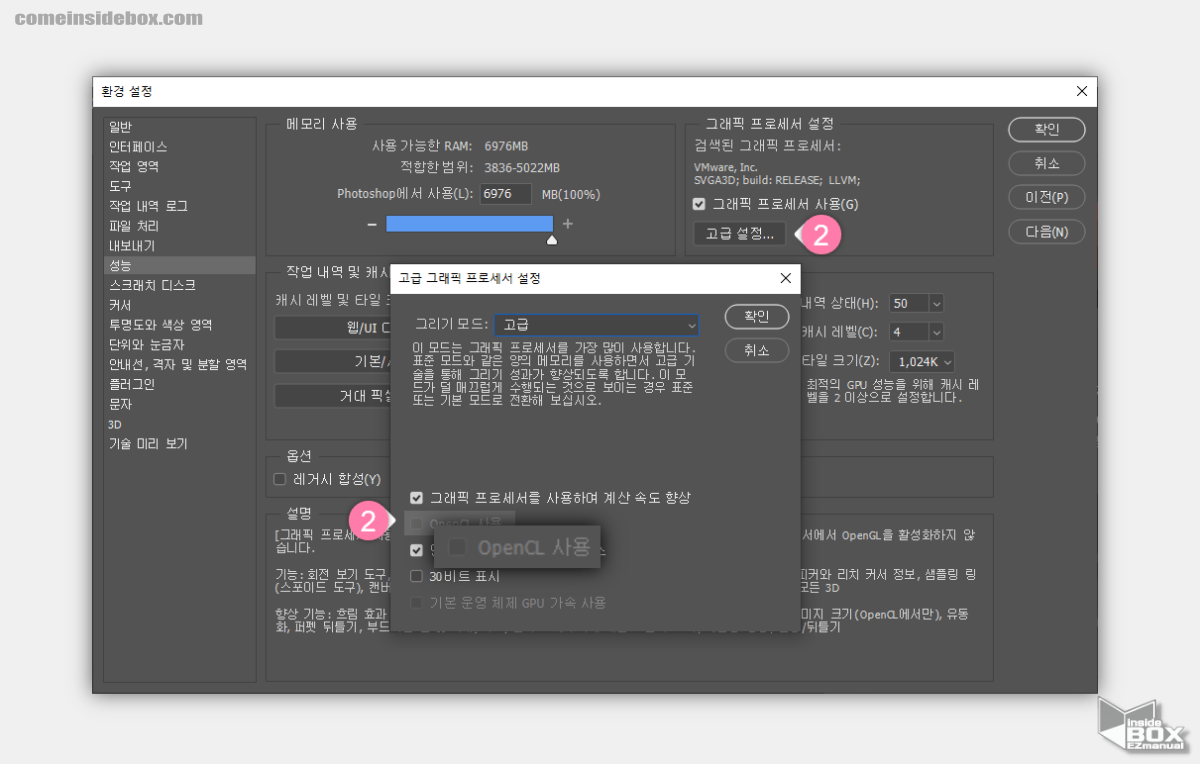Viewport: 1200px width, 764px height.
Task: Change 타일 크기(Z) via its dropdown
Action: 921,361
